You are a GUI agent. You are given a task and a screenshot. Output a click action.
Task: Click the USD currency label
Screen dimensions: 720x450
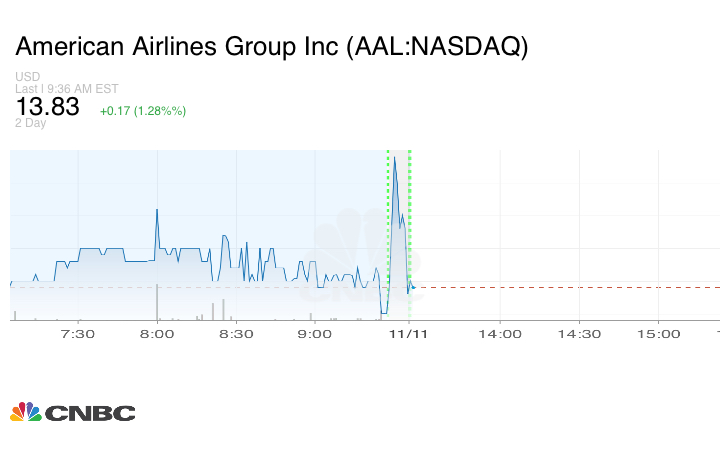point(27,77)
